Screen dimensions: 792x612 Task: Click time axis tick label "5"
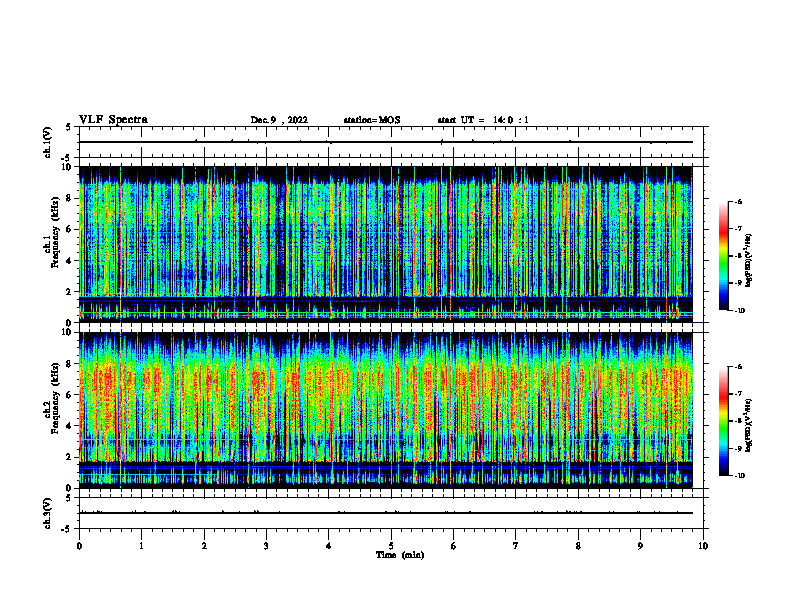[391, 546]
